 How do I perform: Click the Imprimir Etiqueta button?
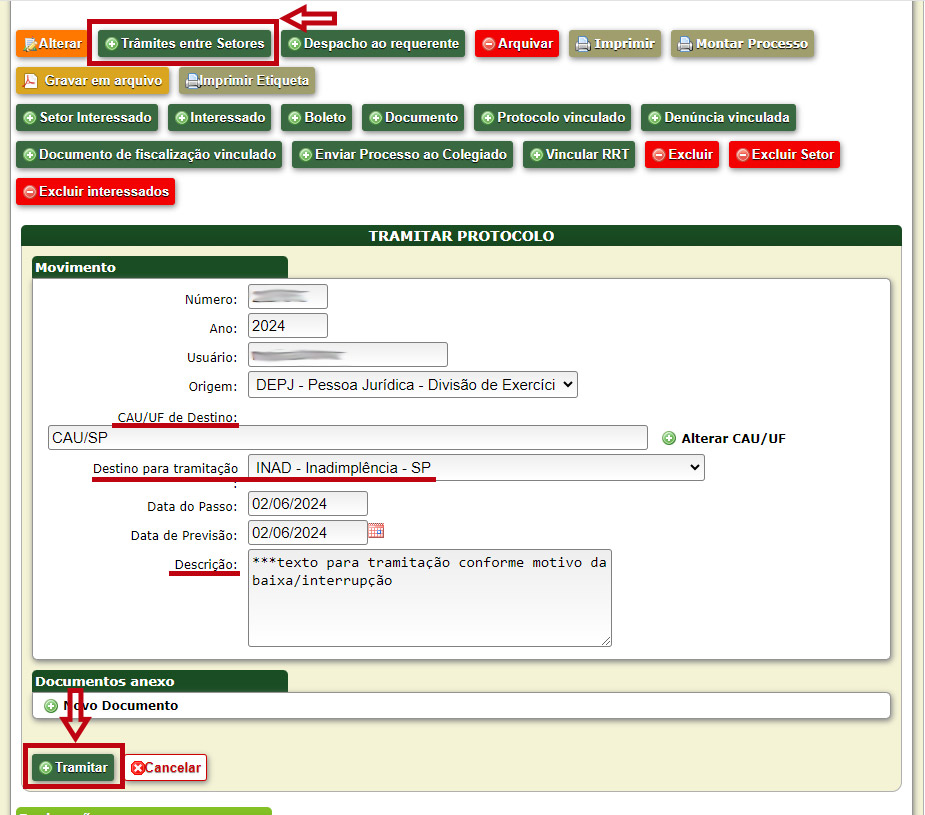click(246, 80)
